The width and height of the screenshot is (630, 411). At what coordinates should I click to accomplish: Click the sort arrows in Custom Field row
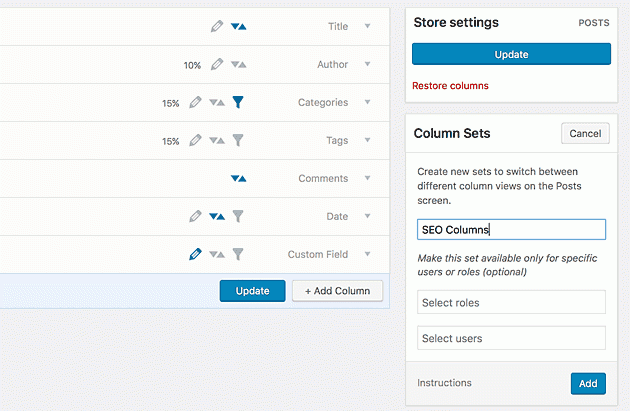pos(217,254)
